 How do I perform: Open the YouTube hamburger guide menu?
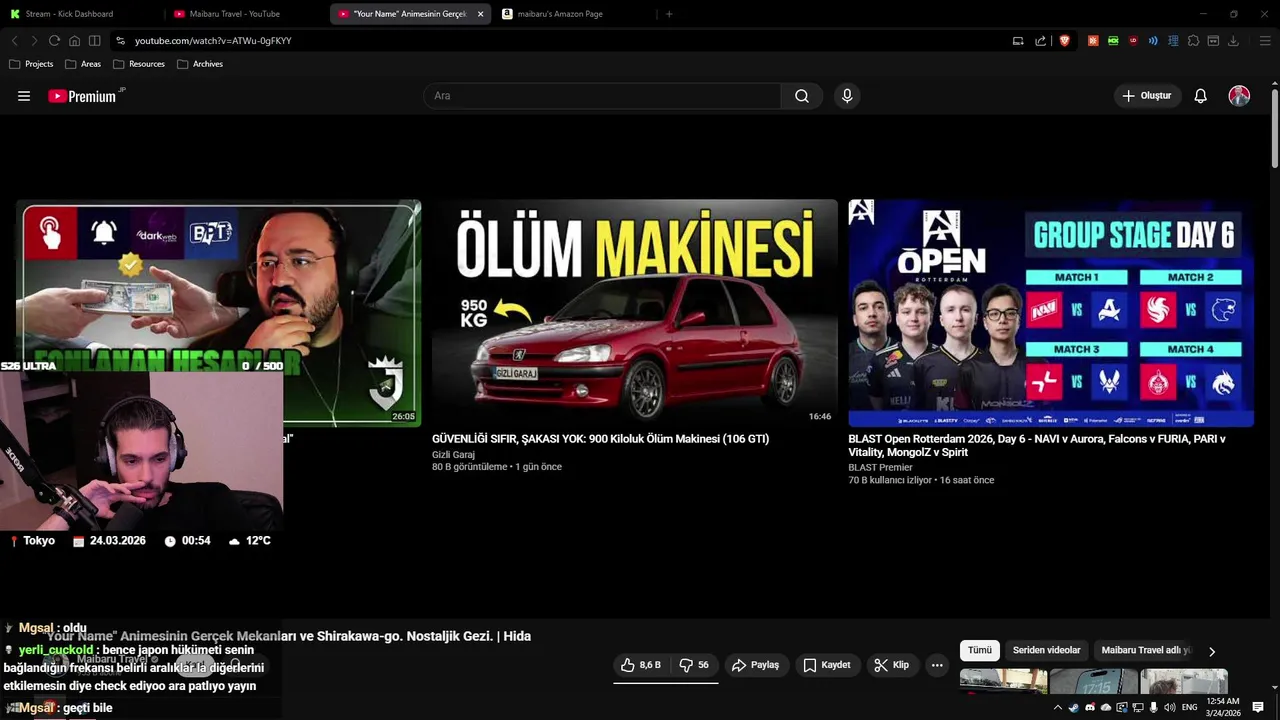(x=24, y=96)
